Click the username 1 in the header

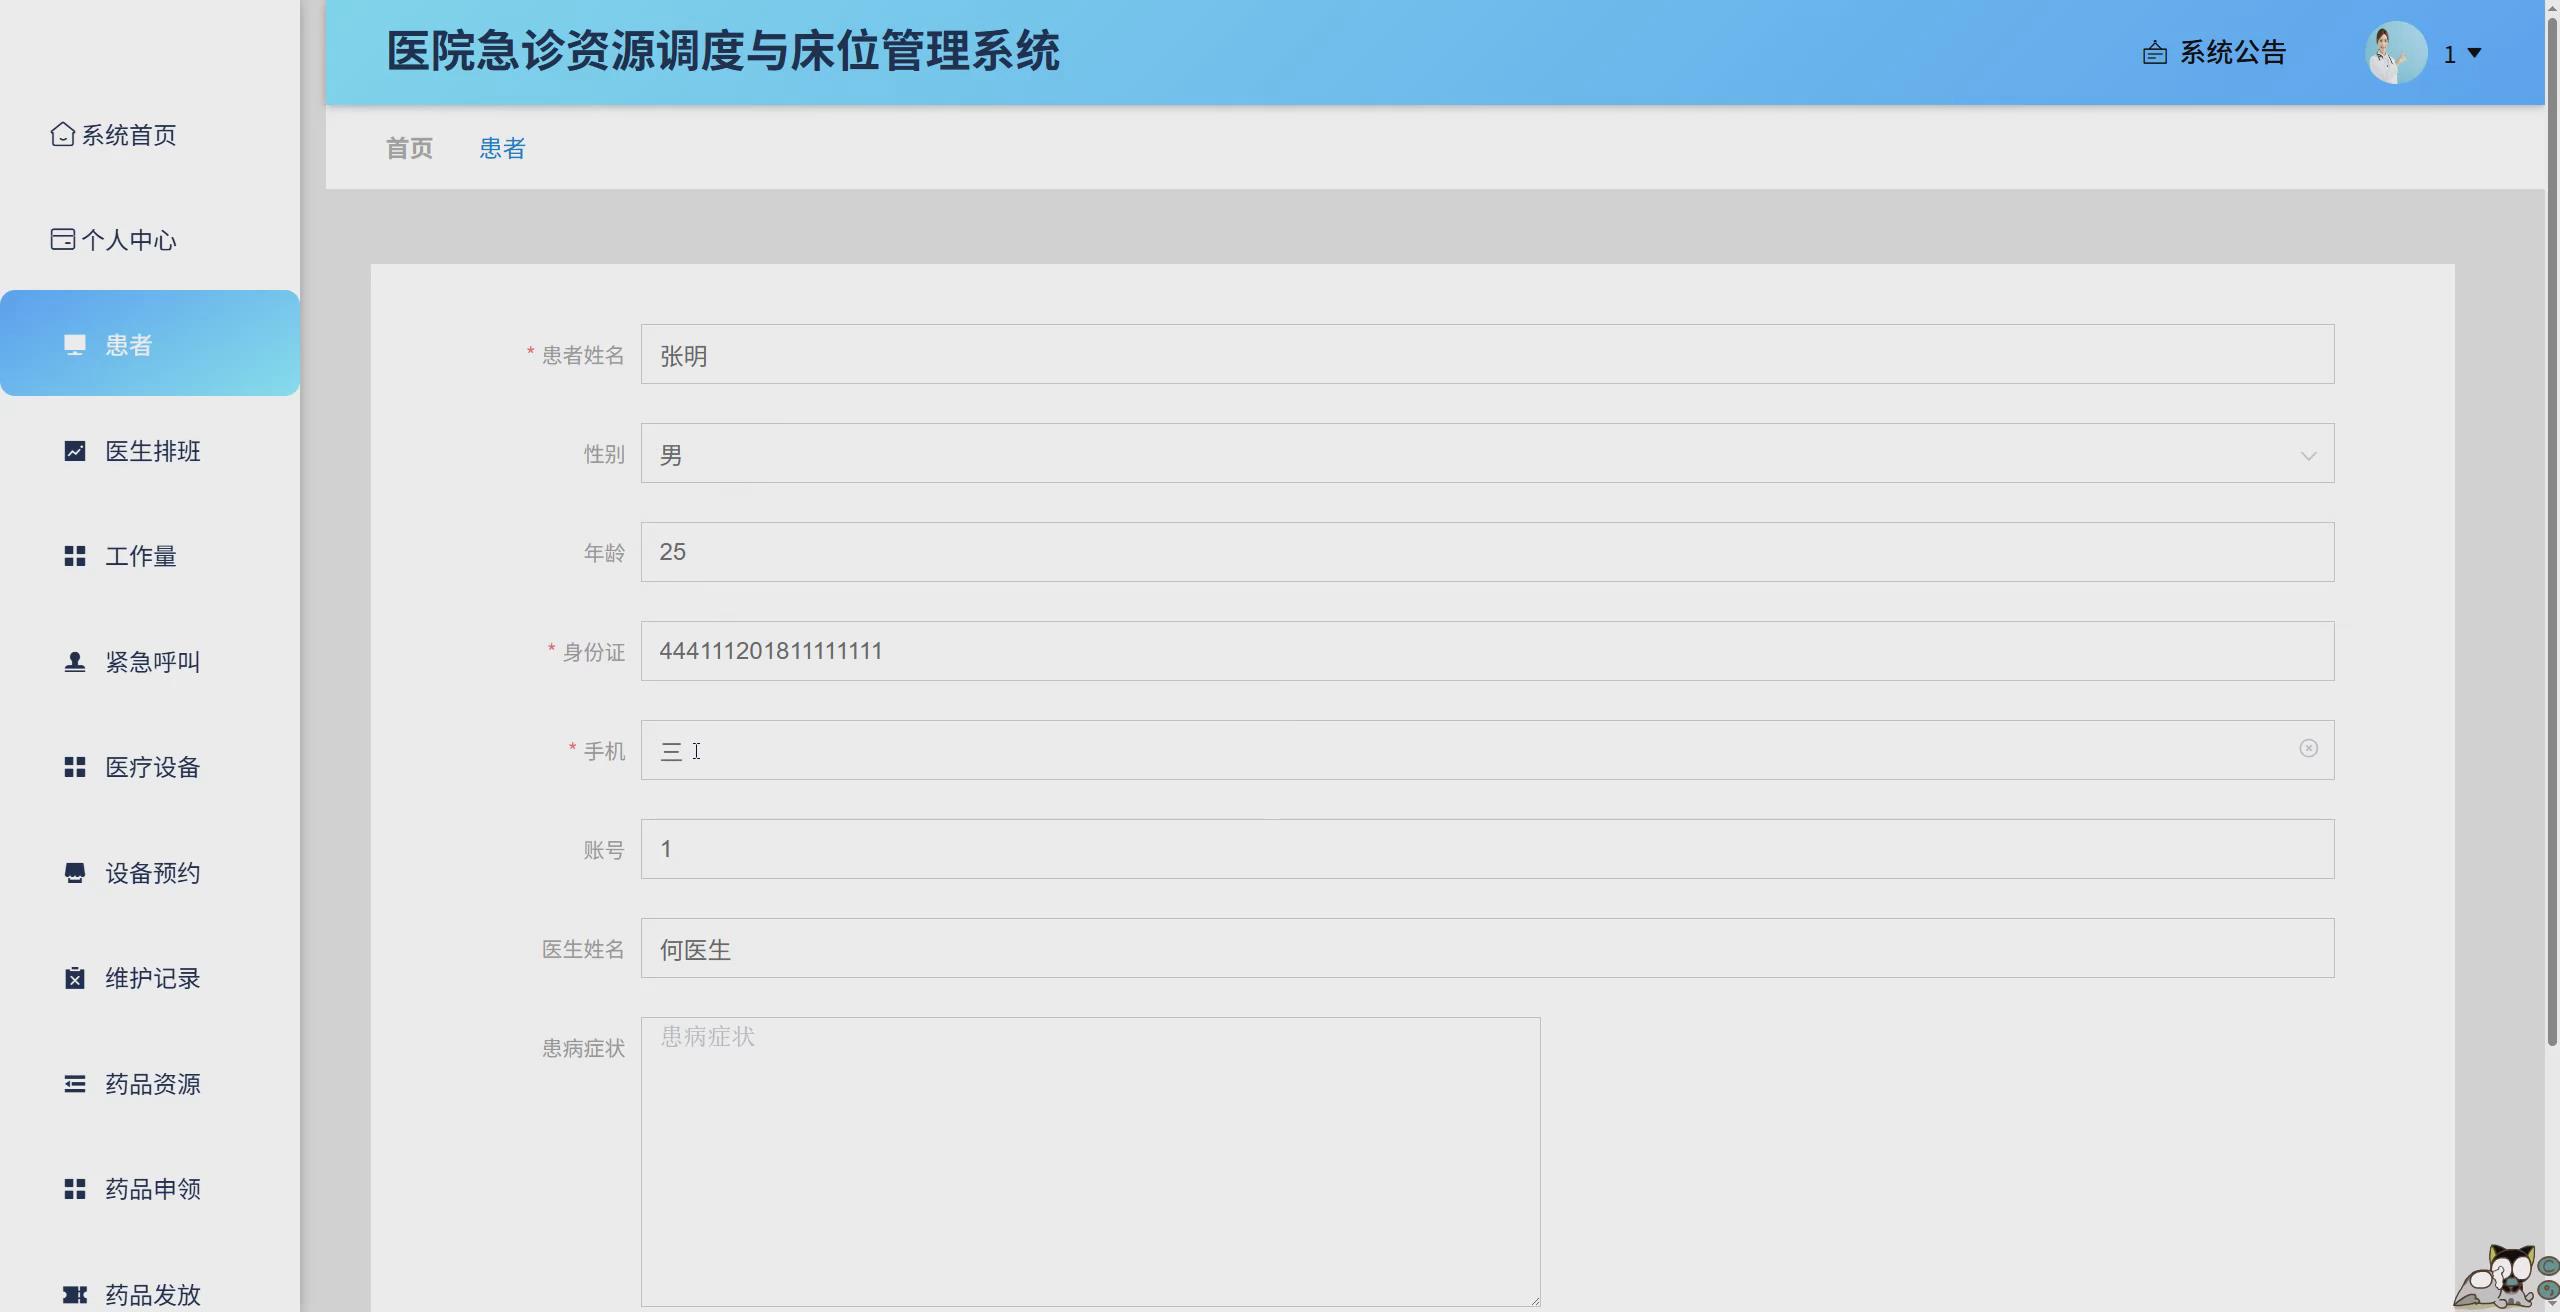[x=2449, y=54]
